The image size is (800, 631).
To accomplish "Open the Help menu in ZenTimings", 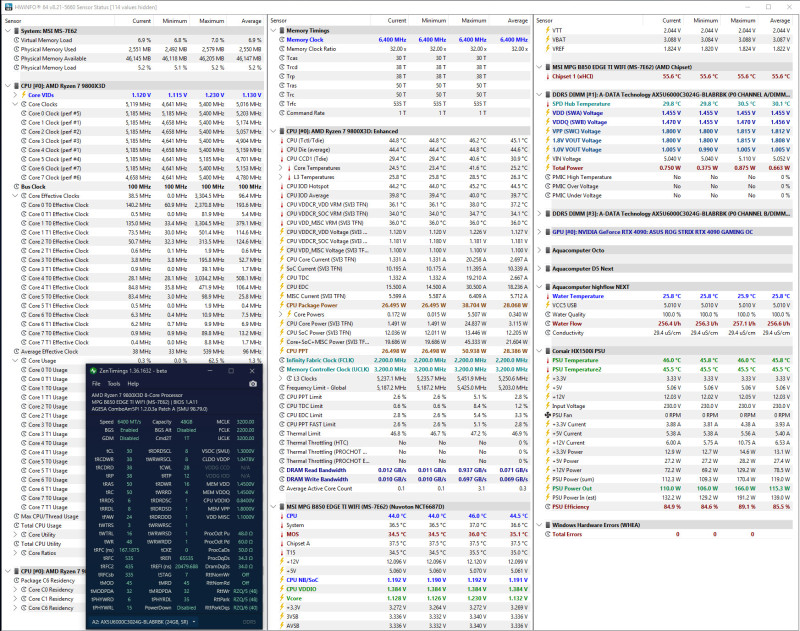I will coord(133,384).
